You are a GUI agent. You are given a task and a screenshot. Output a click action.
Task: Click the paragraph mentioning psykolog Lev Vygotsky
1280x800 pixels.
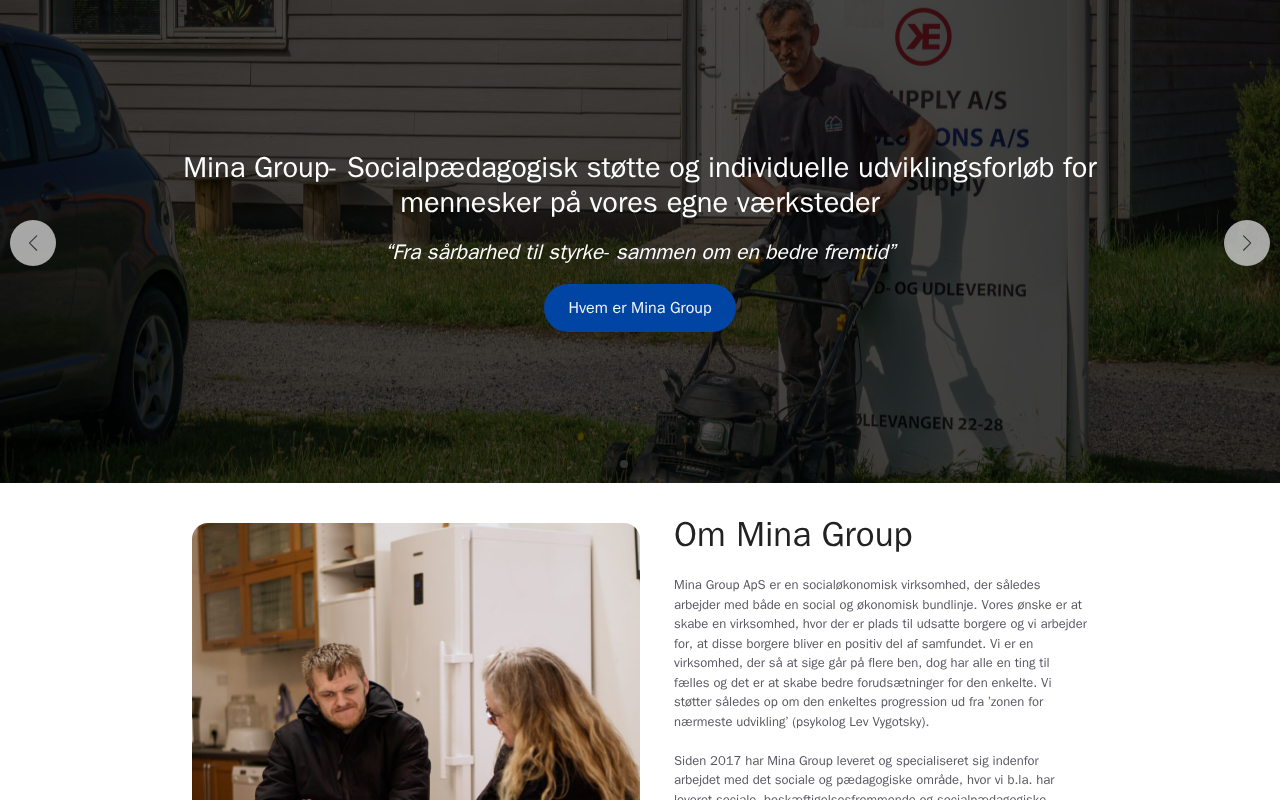tap(880, 653)
